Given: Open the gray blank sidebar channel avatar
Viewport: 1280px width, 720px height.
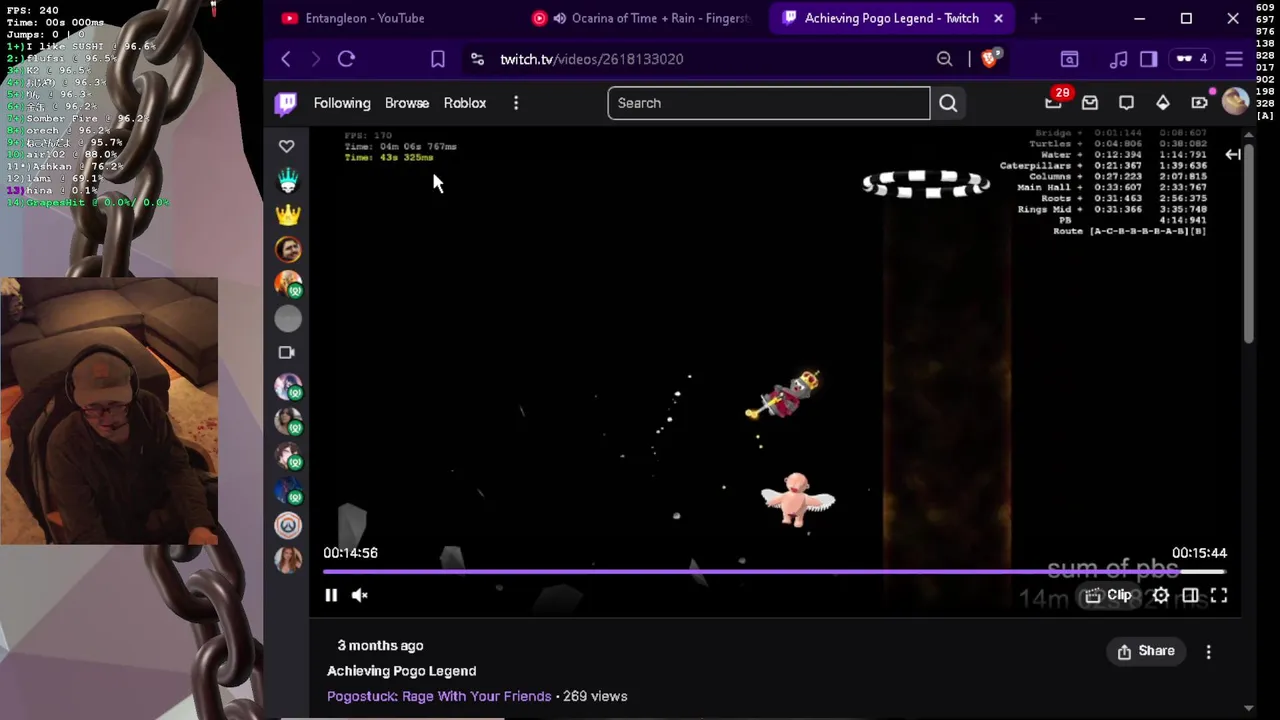Looking at the screenshot, I should pos(288,319).
